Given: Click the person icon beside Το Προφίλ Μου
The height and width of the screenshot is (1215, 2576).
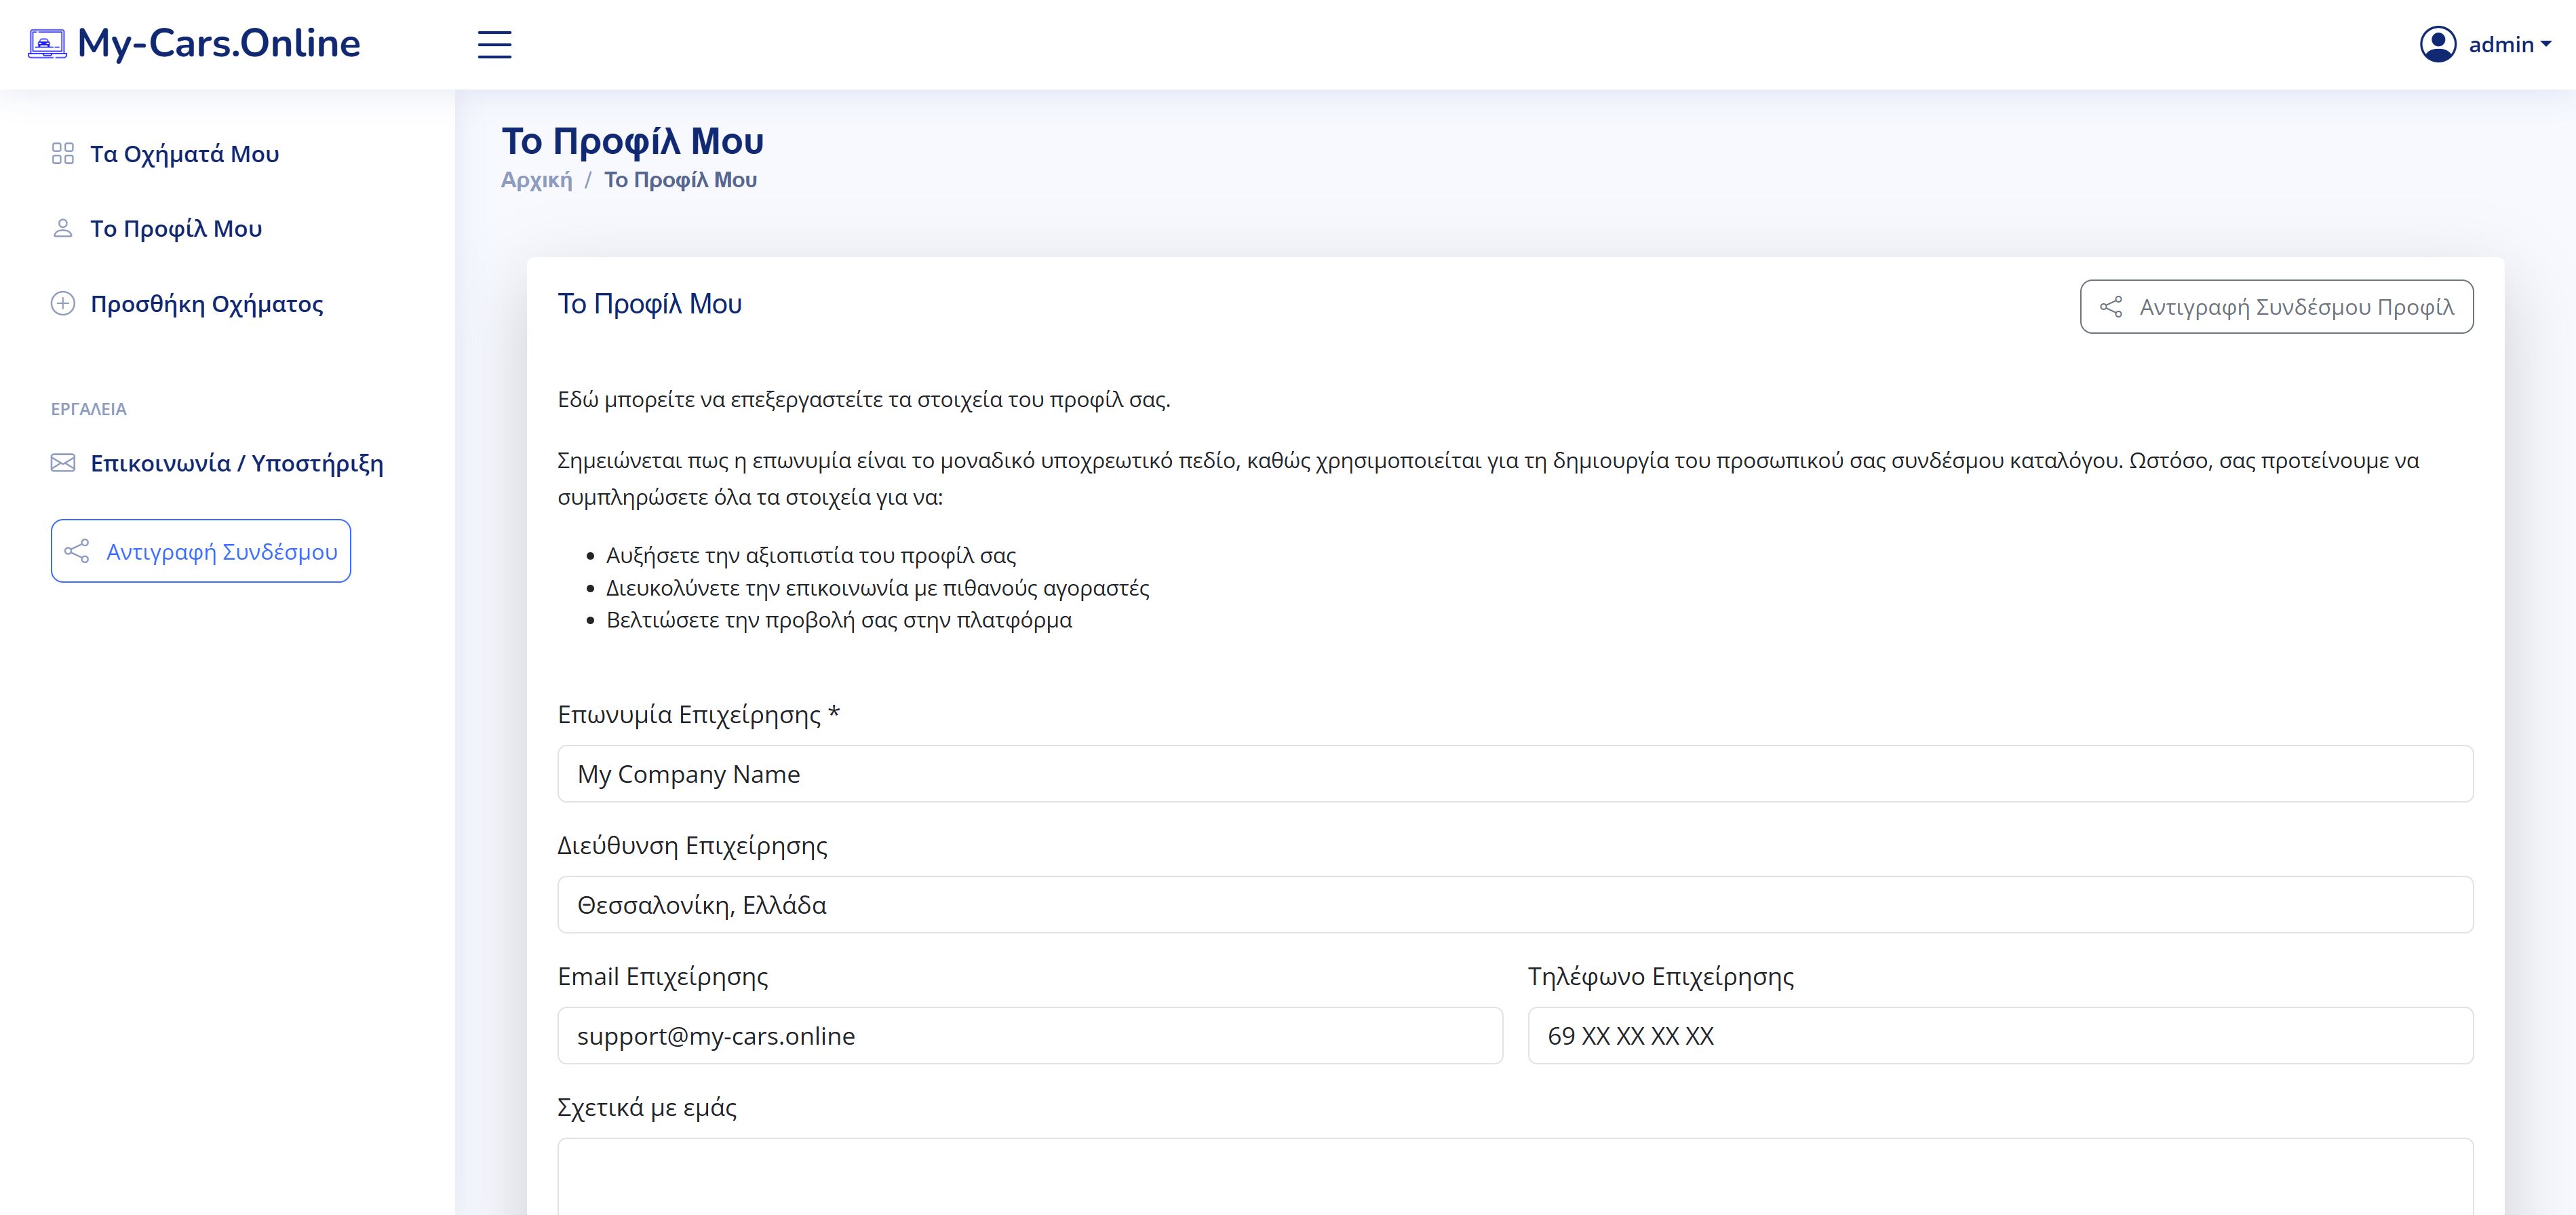Looking at the screenshot, I should pos(63,229).
